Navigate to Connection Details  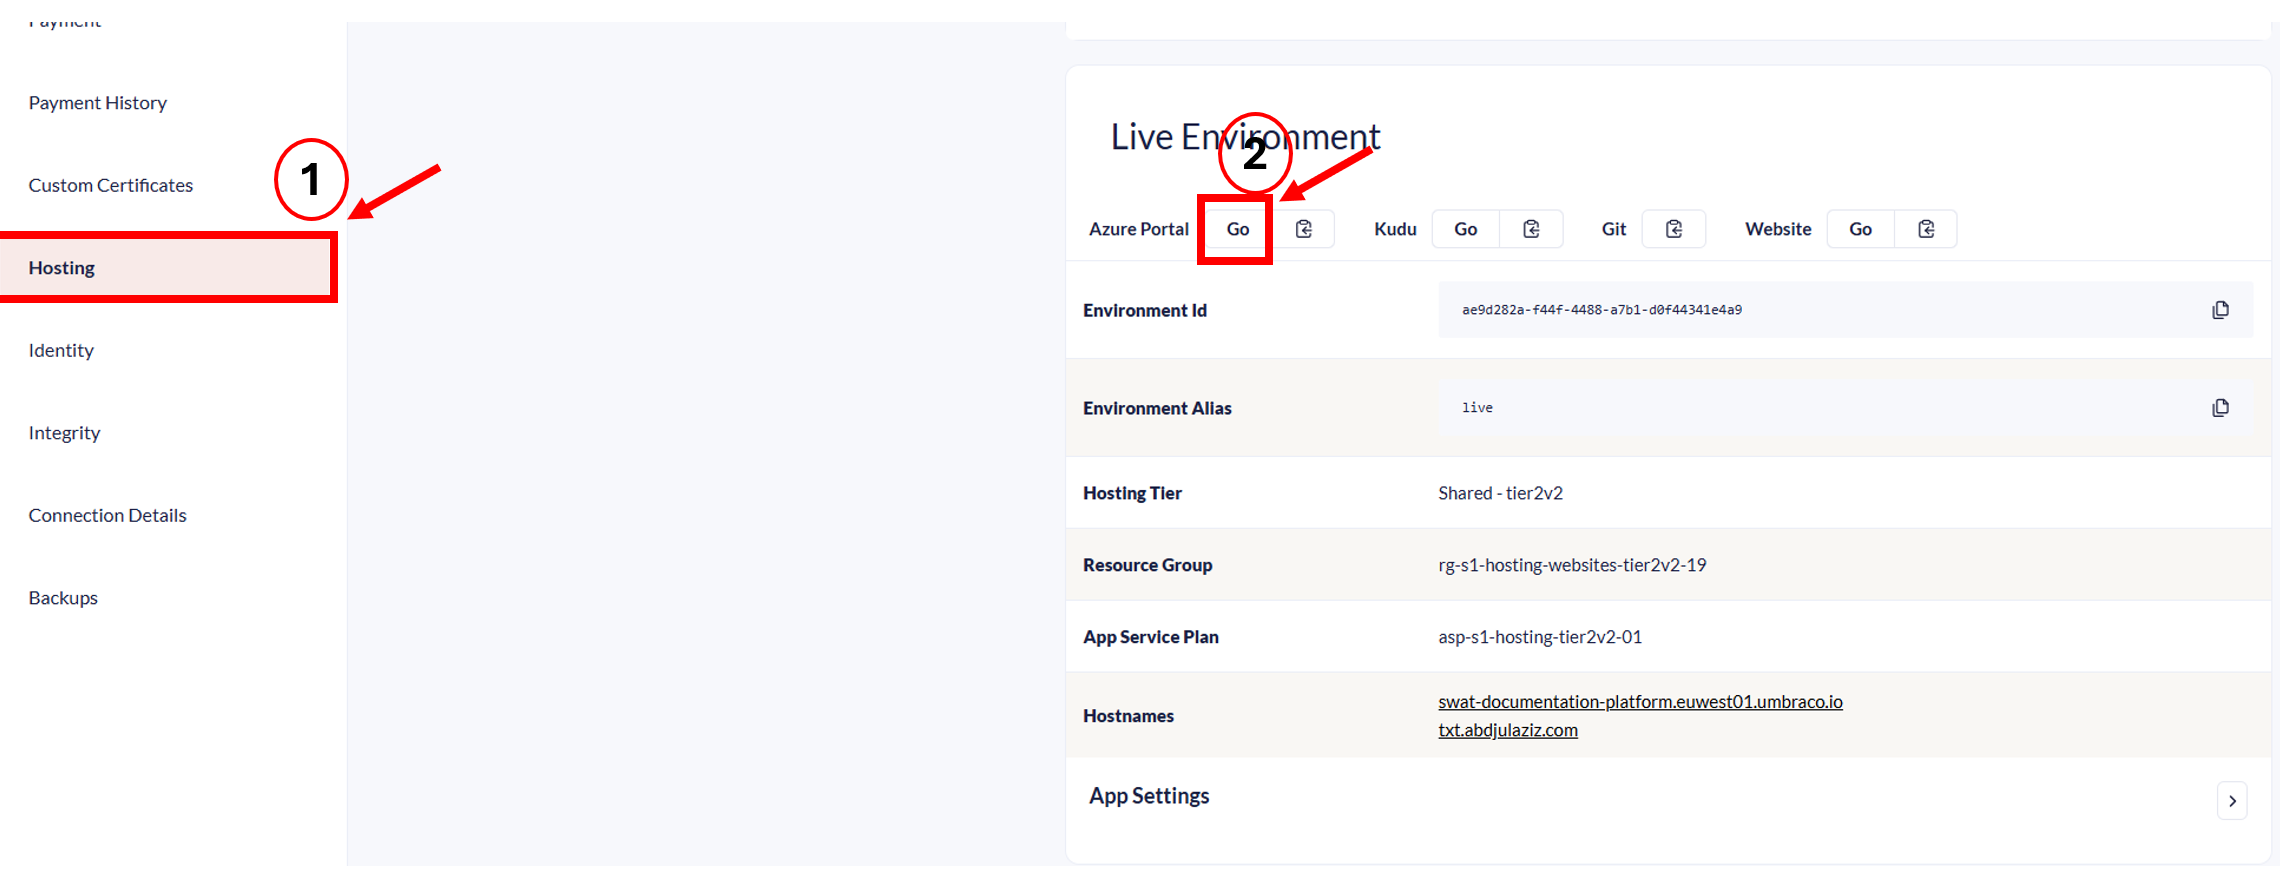108,515
